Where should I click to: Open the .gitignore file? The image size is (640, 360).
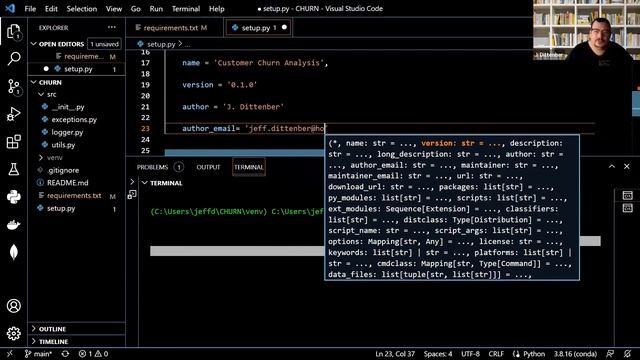coord(63,170)
